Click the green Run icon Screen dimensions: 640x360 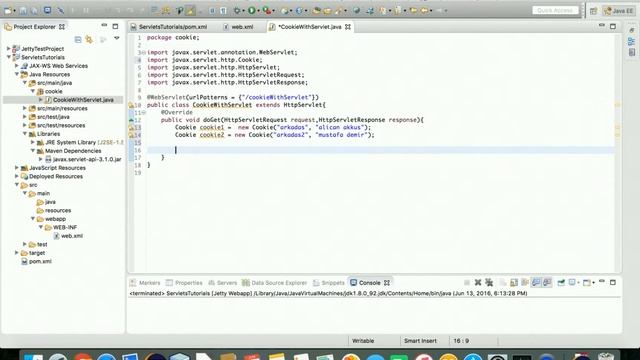point(251,11)
